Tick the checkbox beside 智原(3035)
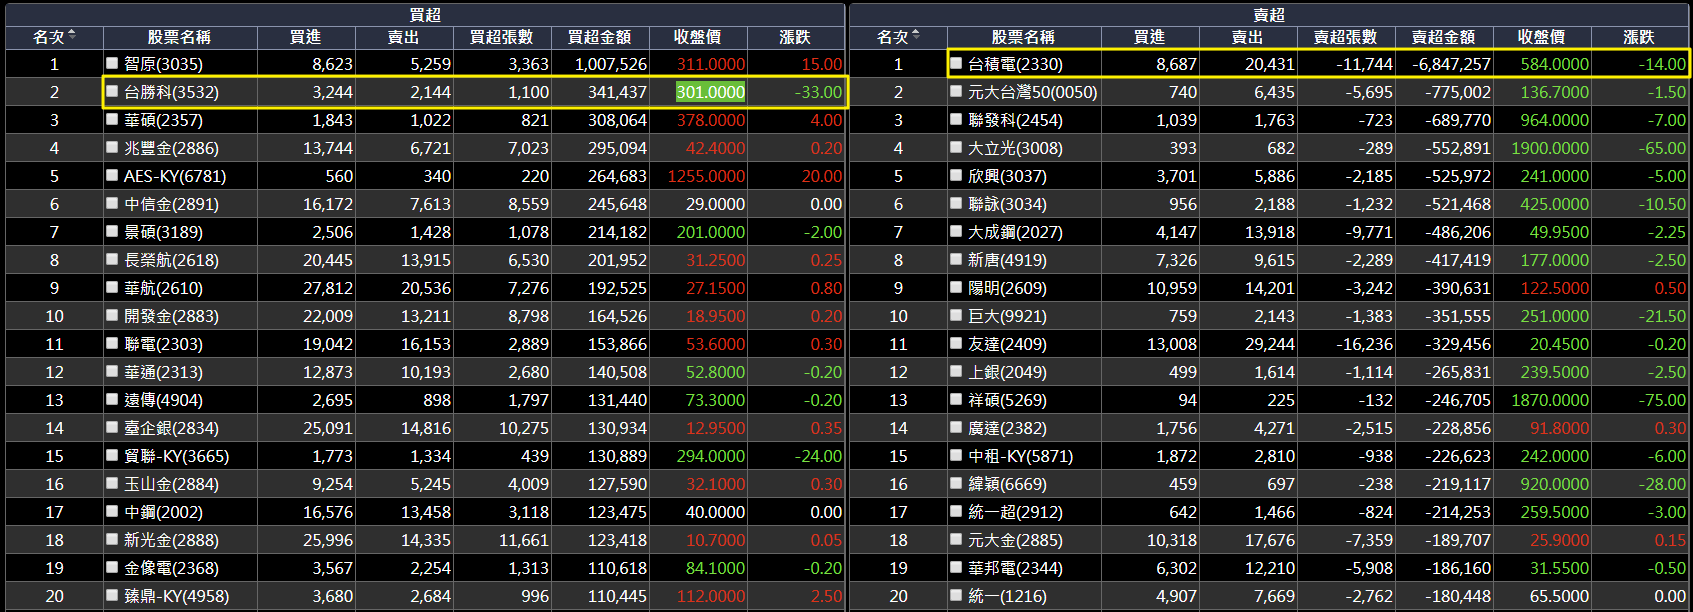The width and height of the screenshot is (1693, 612). click(x=113, y=63)
